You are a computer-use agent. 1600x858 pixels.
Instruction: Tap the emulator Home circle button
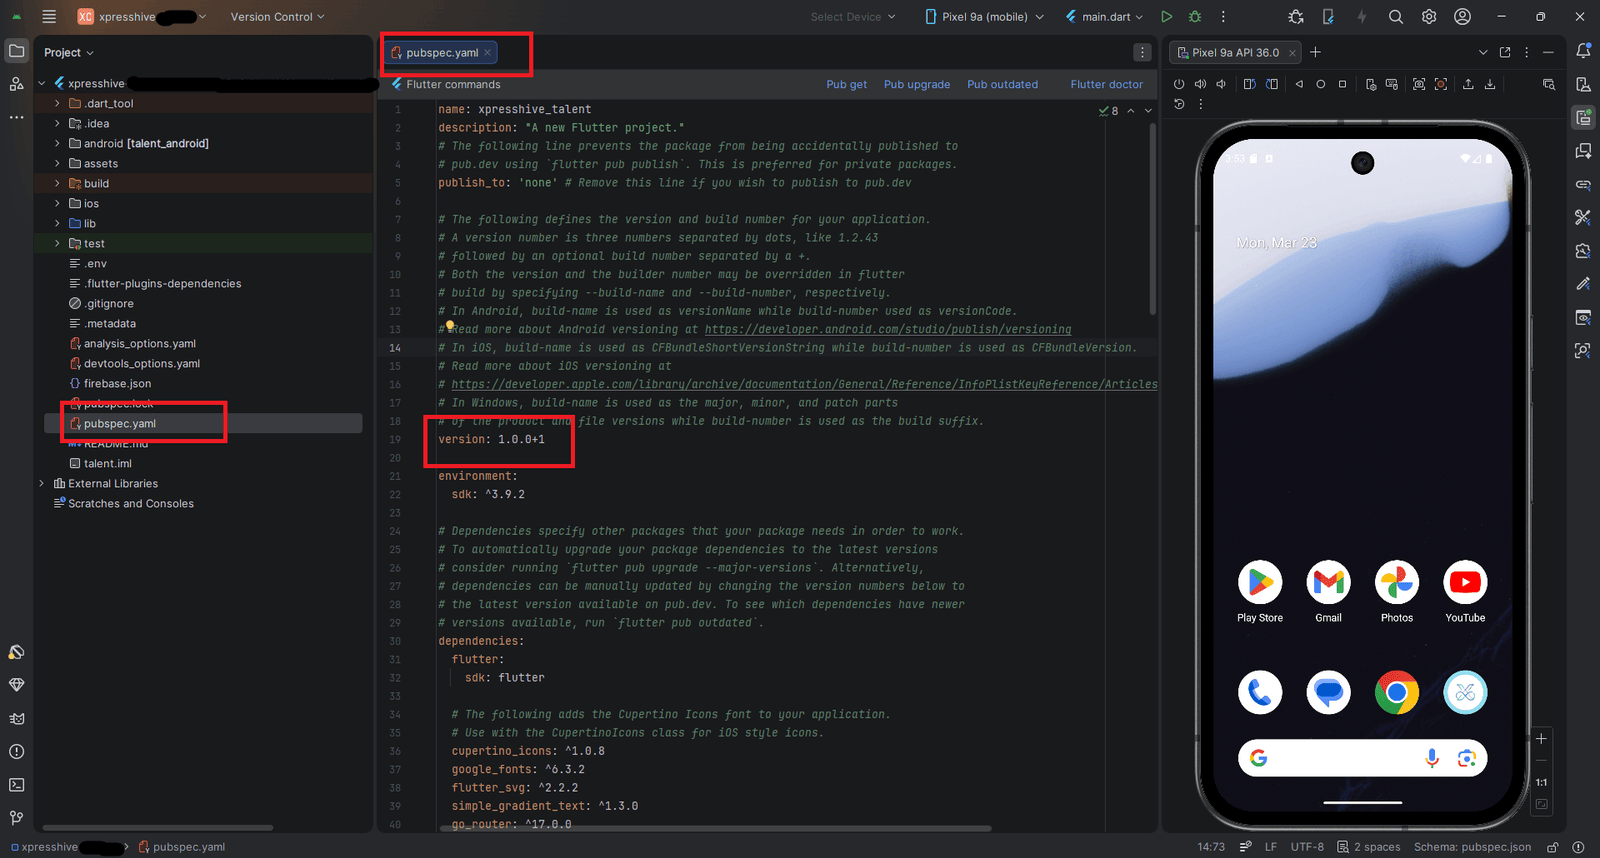(1320, 84)
